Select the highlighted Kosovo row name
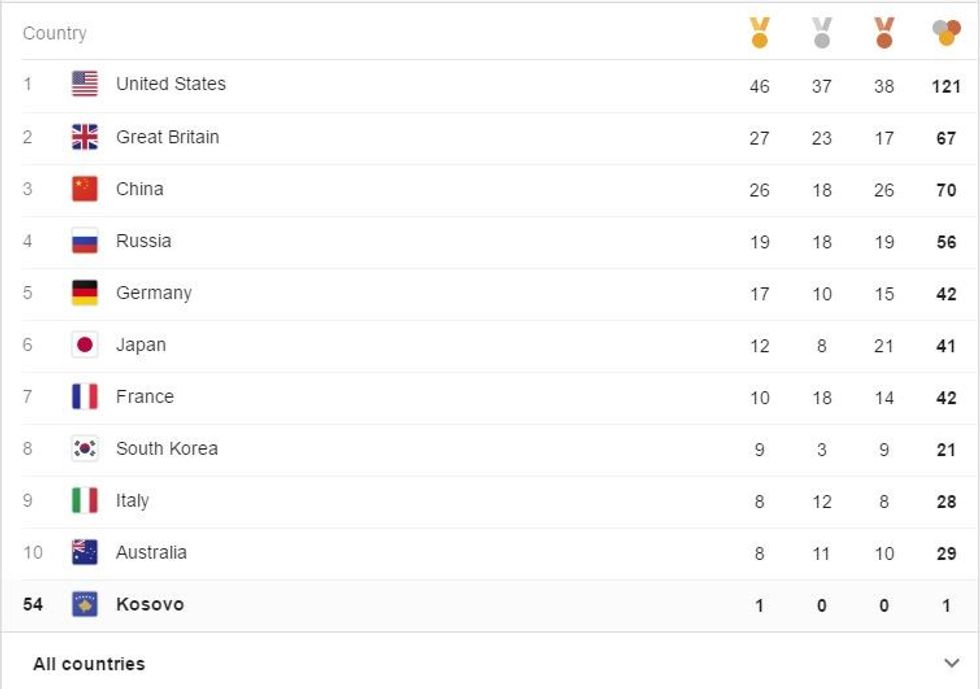 (x=150, y=604)
